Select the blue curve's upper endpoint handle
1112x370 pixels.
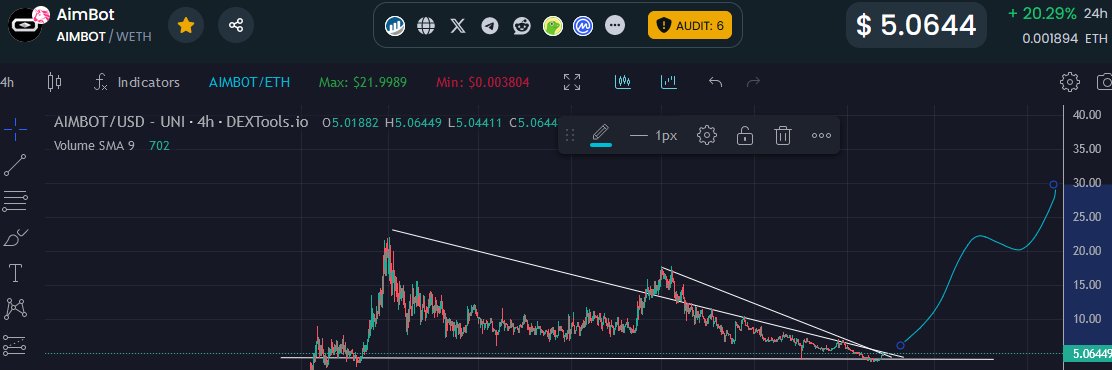coord(1053,184)
